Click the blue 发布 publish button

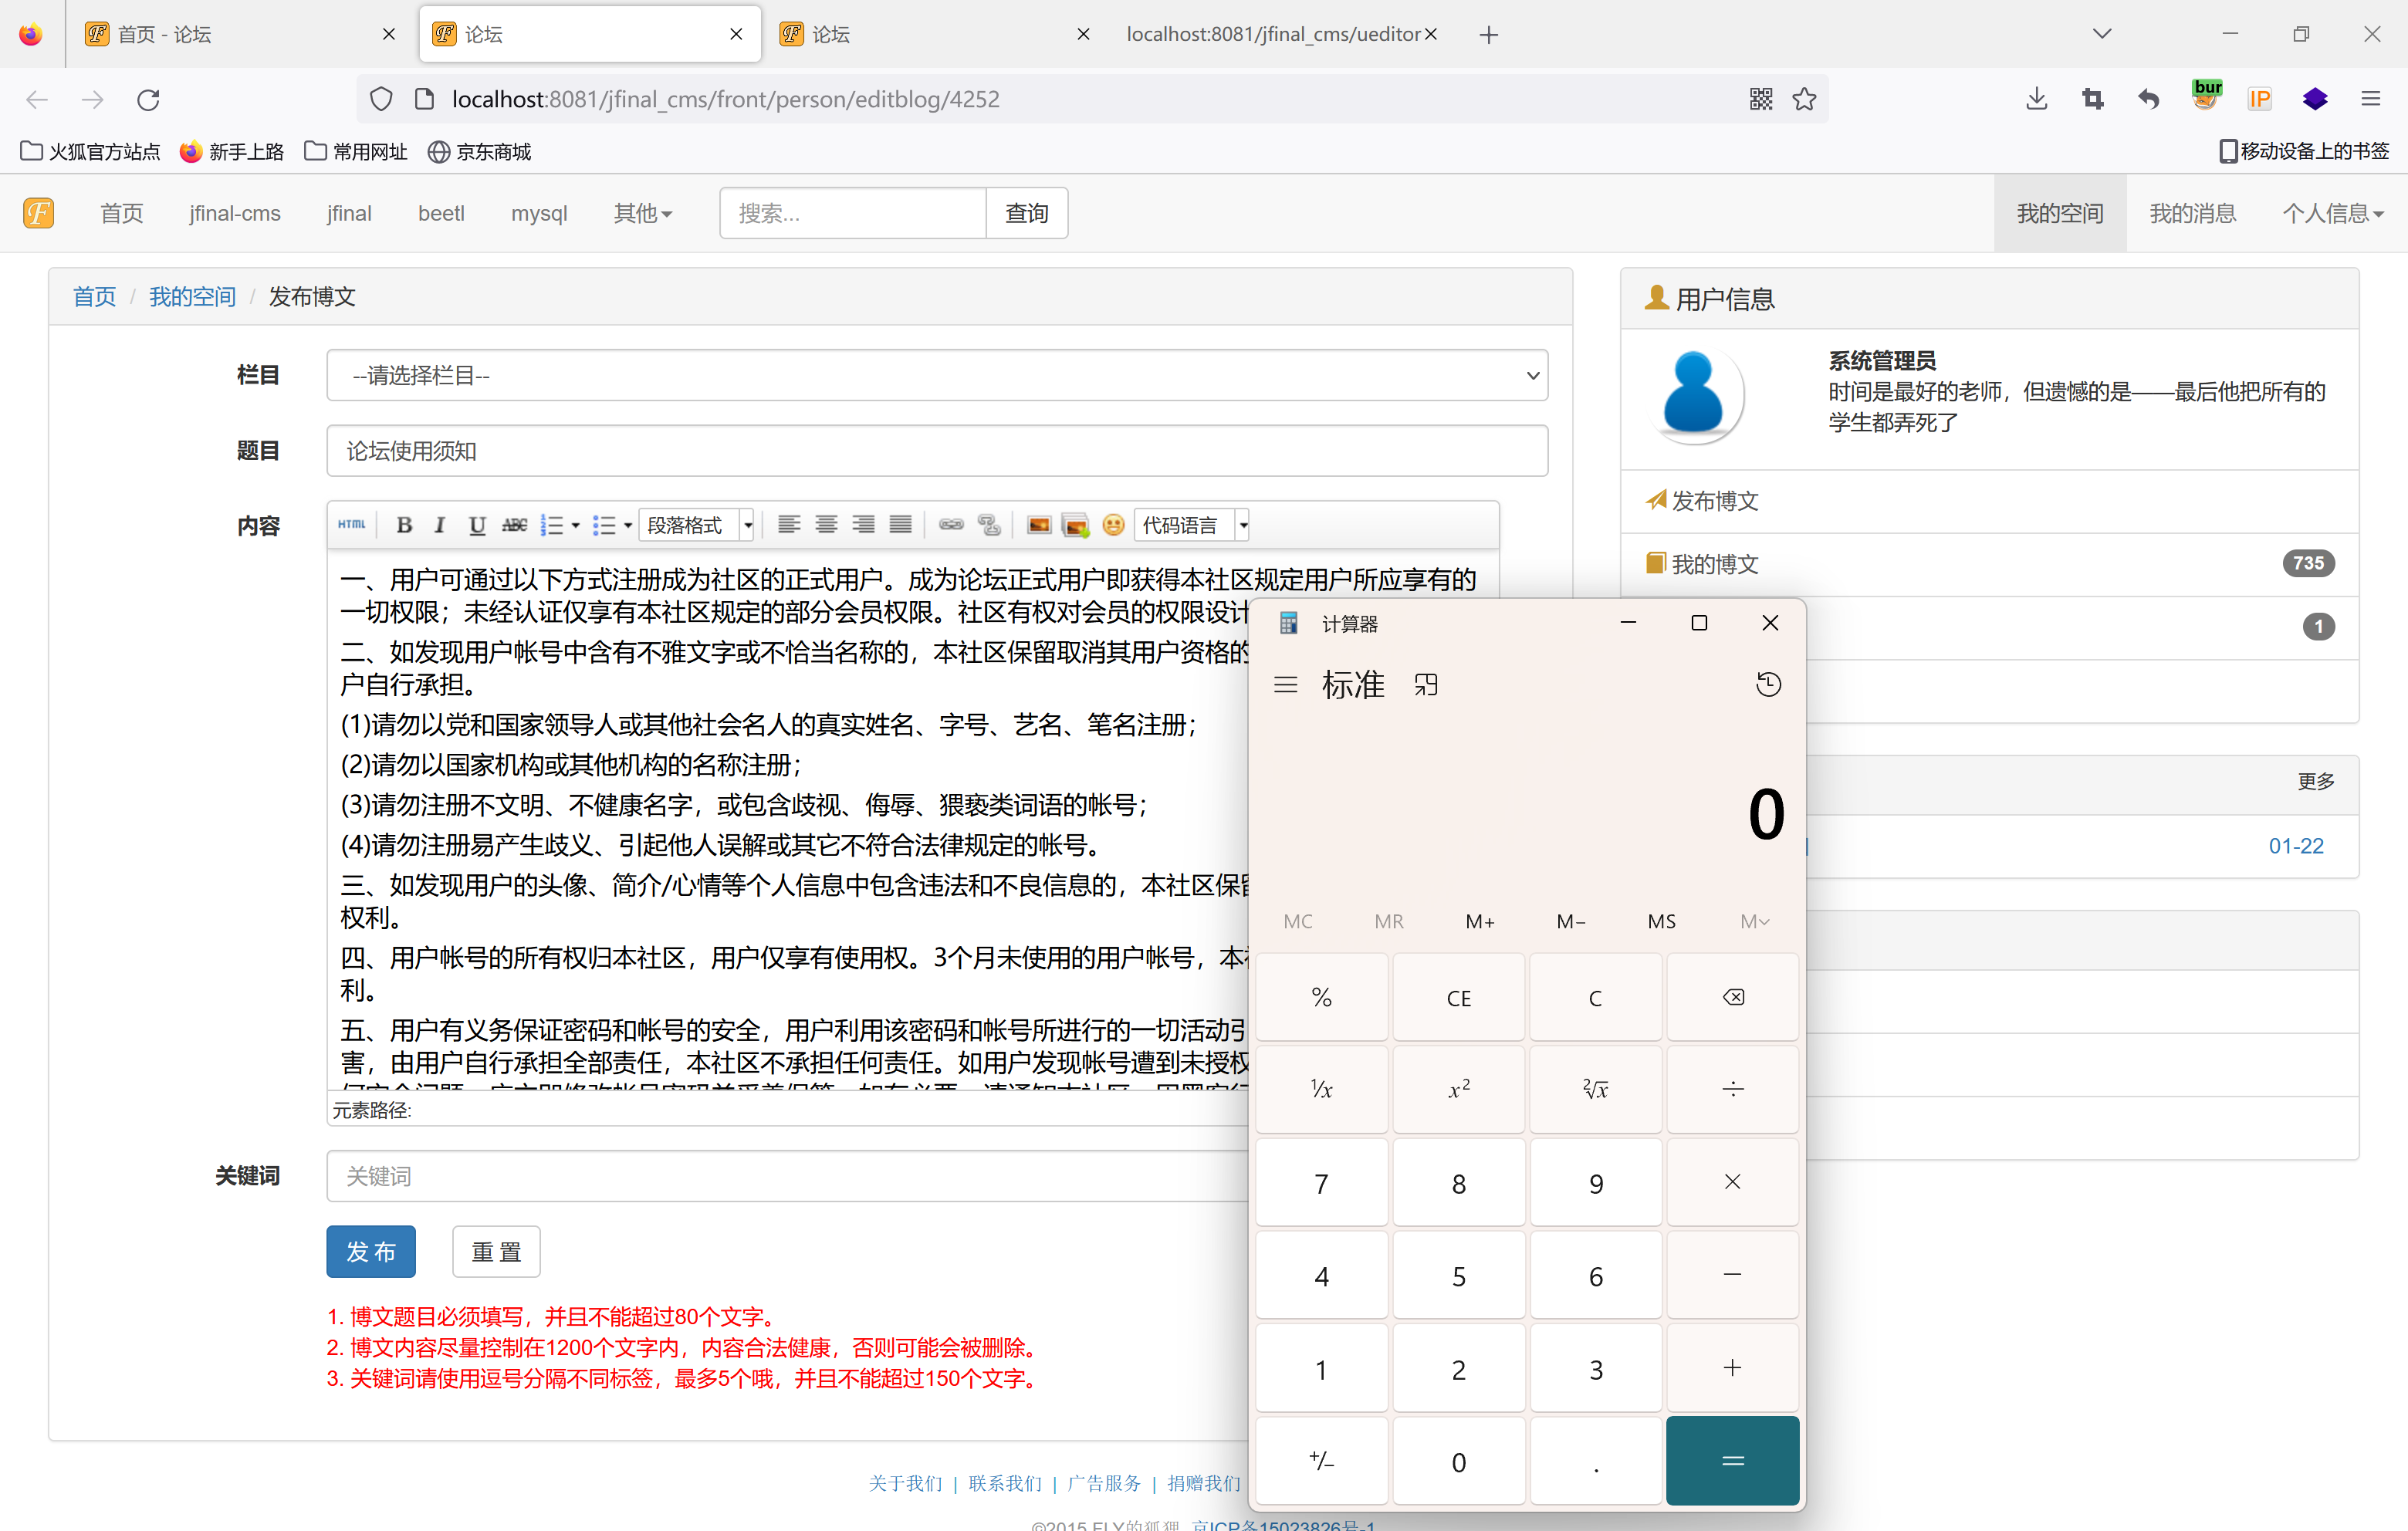371,1251
